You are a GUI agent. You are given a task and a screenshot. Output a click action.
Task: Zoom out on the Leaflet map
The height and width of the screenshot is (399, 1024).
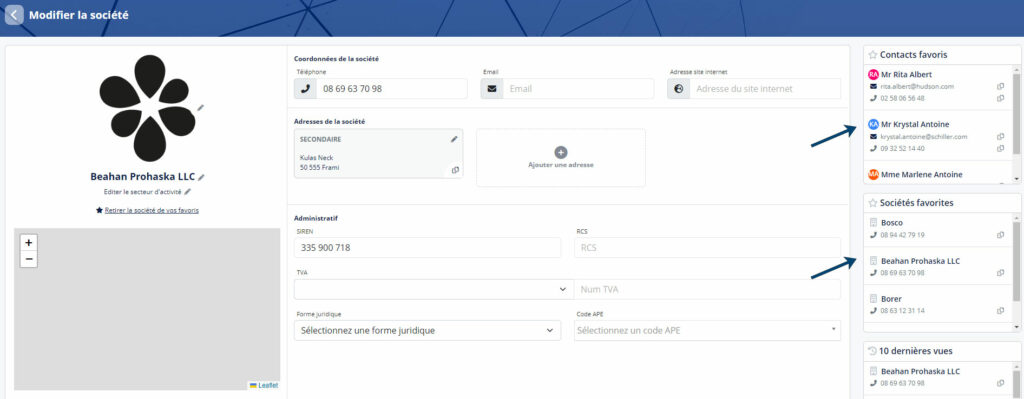(x=28, y=259)
